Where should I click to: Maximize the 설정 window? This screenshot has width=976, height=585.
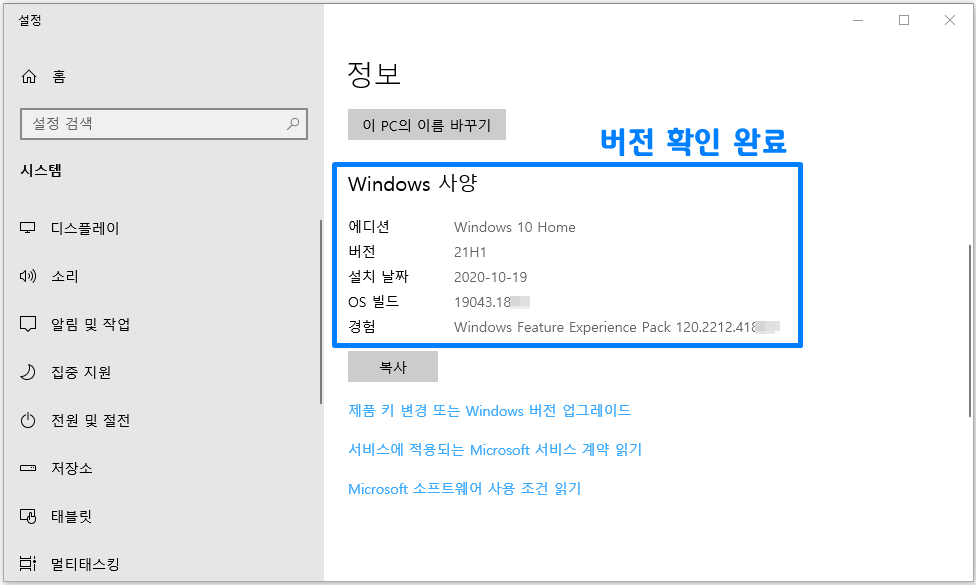[904, 21]
